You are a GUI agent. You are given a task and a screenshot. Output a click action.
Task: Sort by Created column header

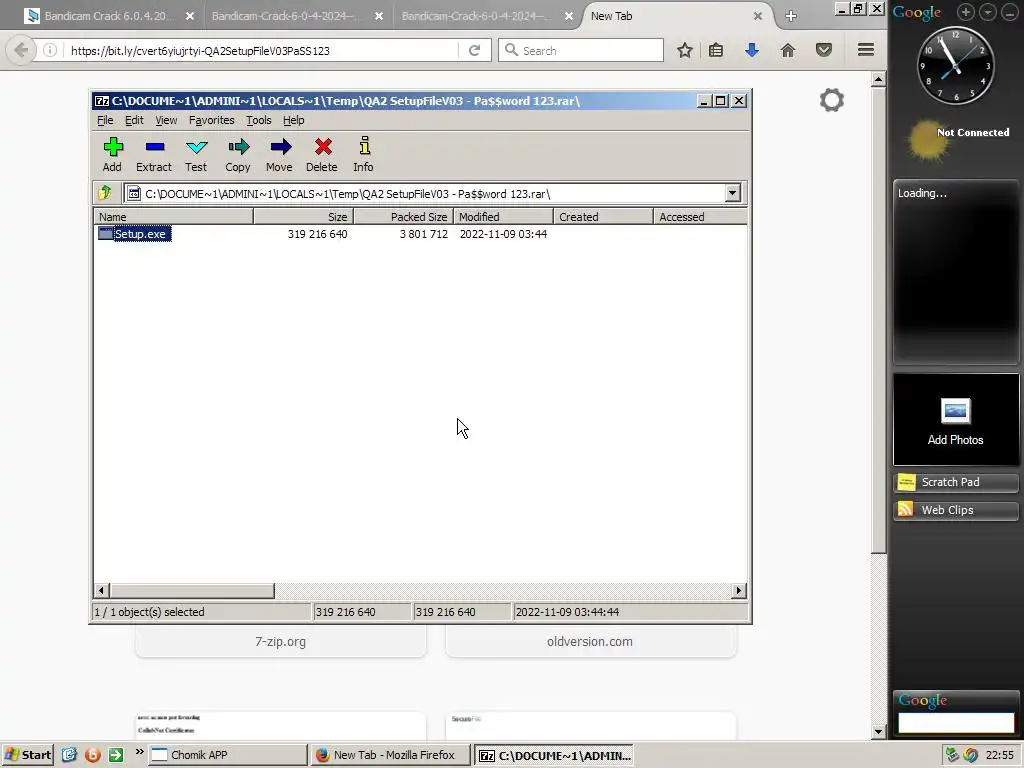[x=603, y=217]
